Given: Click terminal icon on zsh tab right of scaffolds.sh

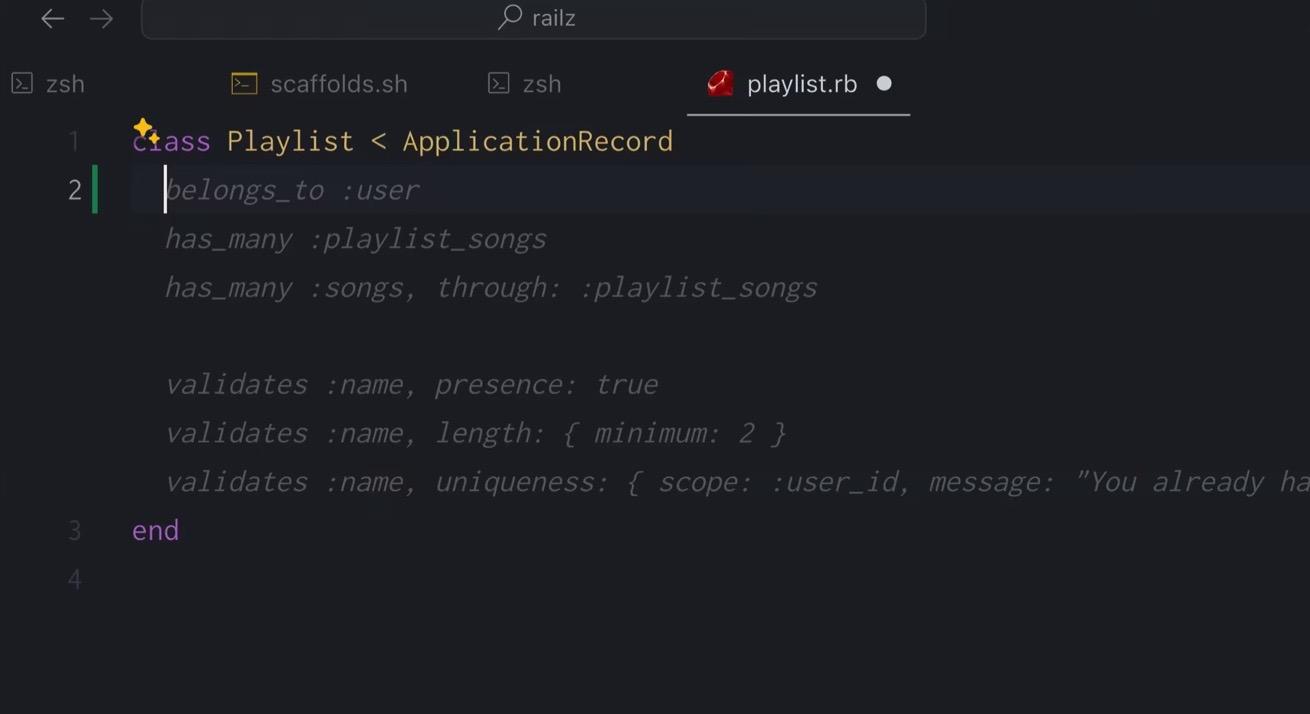Looking at the screenshot, I should (498, 84).
